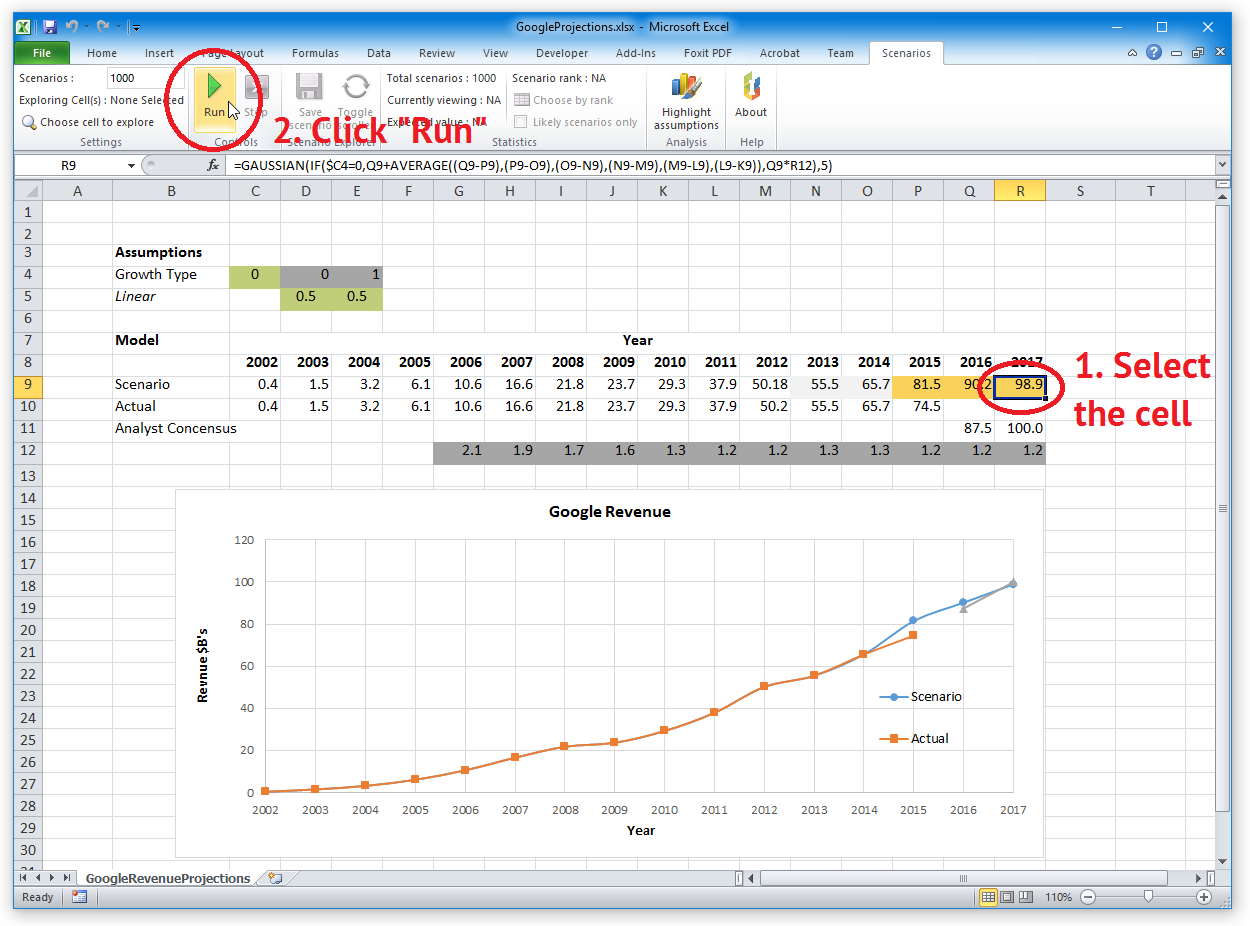Click the Scenarios count input field
This screenshot has width=1250, height=926.
click(x=144, y=78)
